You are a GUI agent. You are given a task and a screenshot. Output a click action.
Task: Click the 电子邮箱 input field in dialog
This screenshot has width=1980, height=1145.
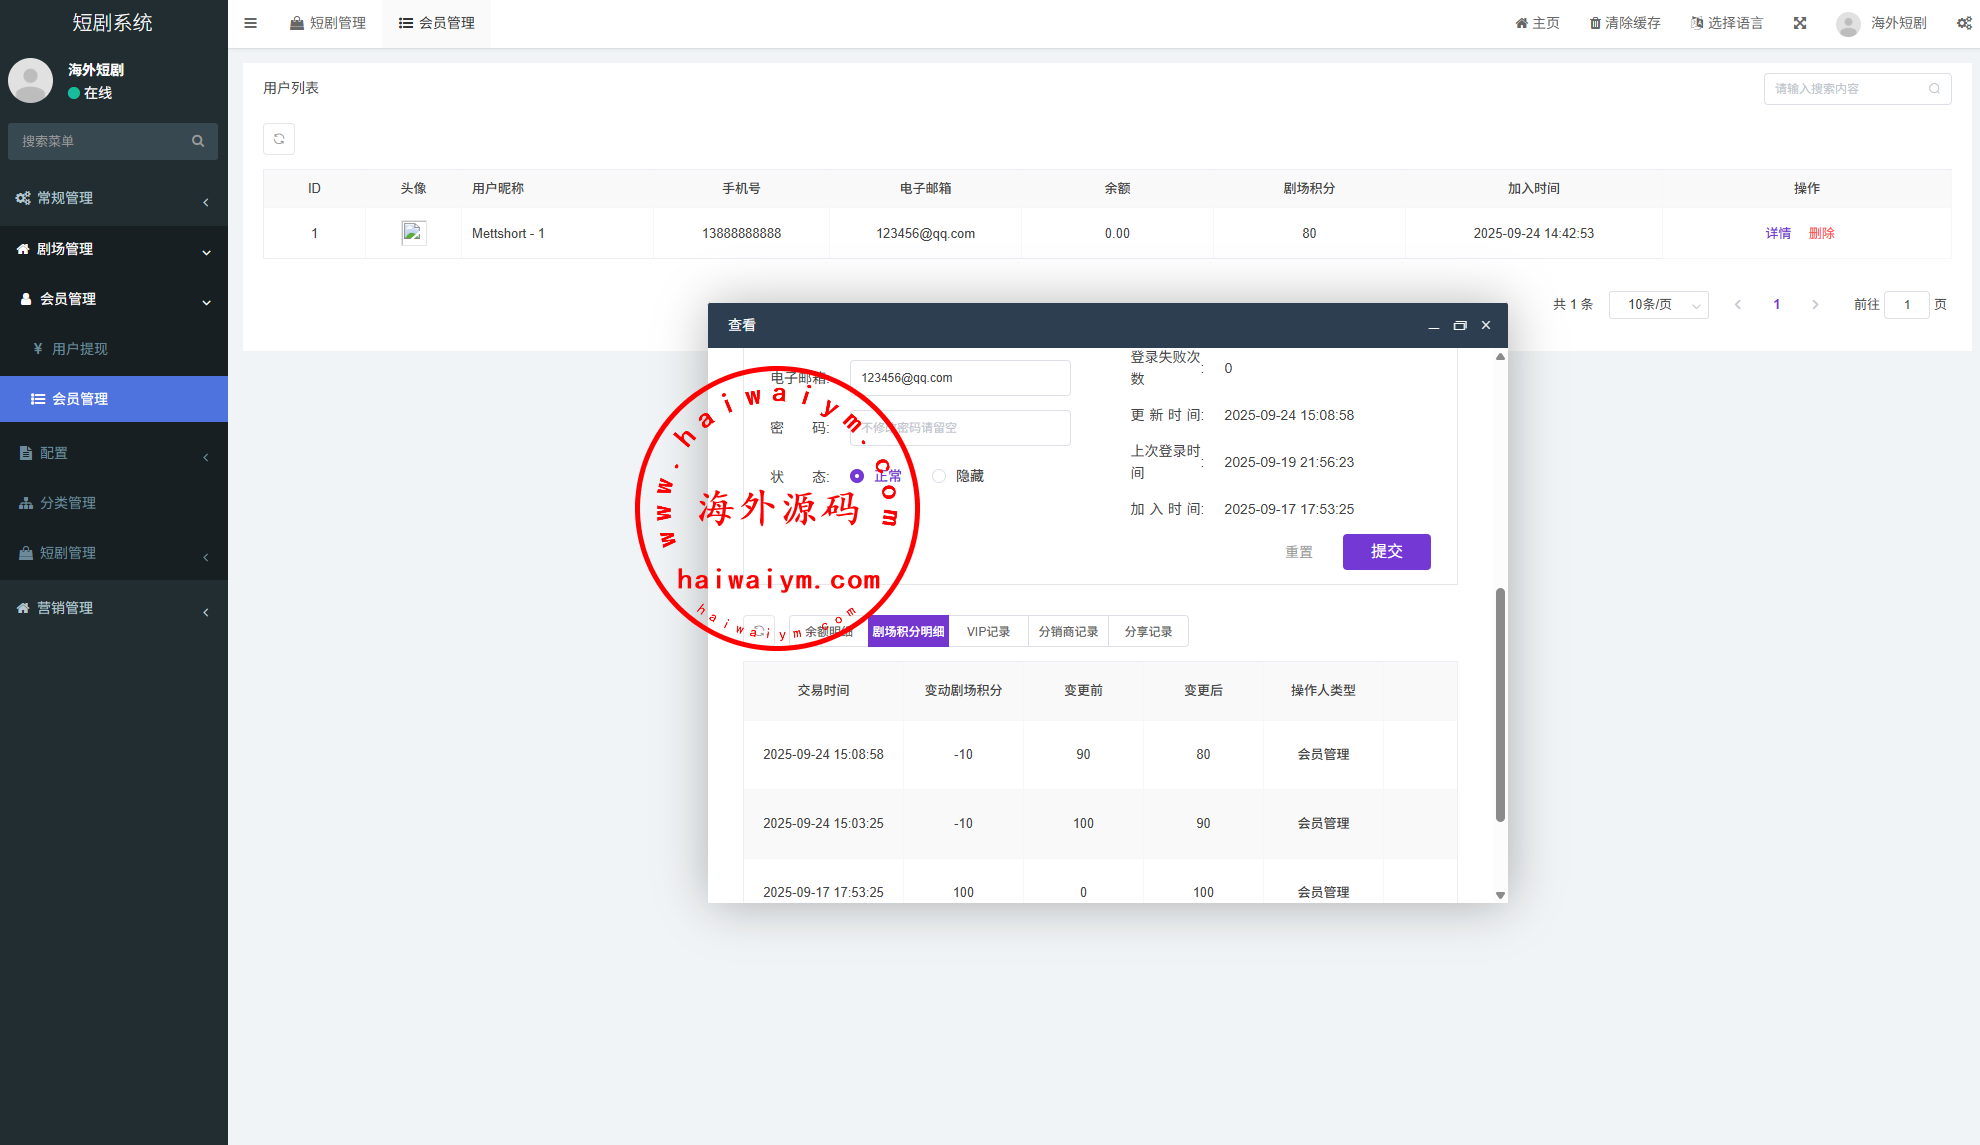point(959,378)
